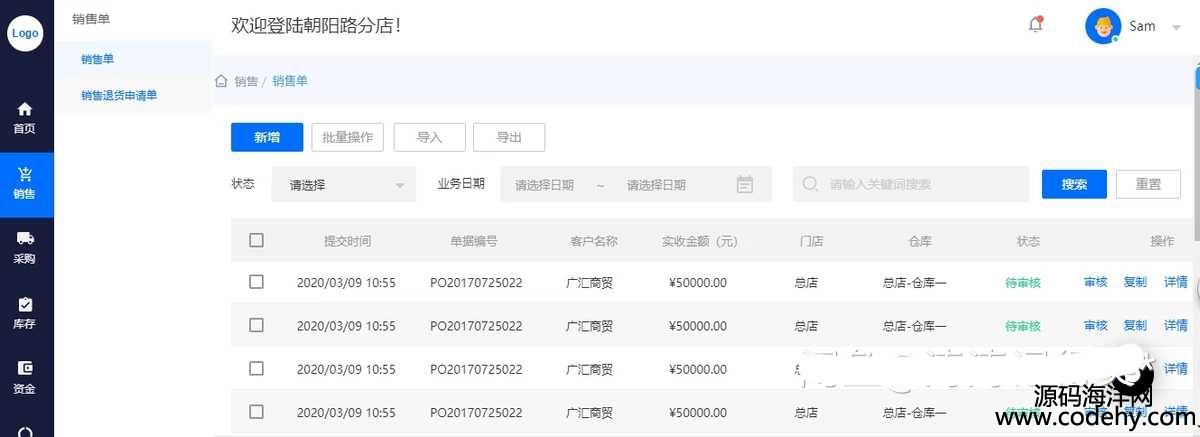Click the 重置 button
The height and width of the screenshot is (437, 1200).
click(x=1149, y=184)
